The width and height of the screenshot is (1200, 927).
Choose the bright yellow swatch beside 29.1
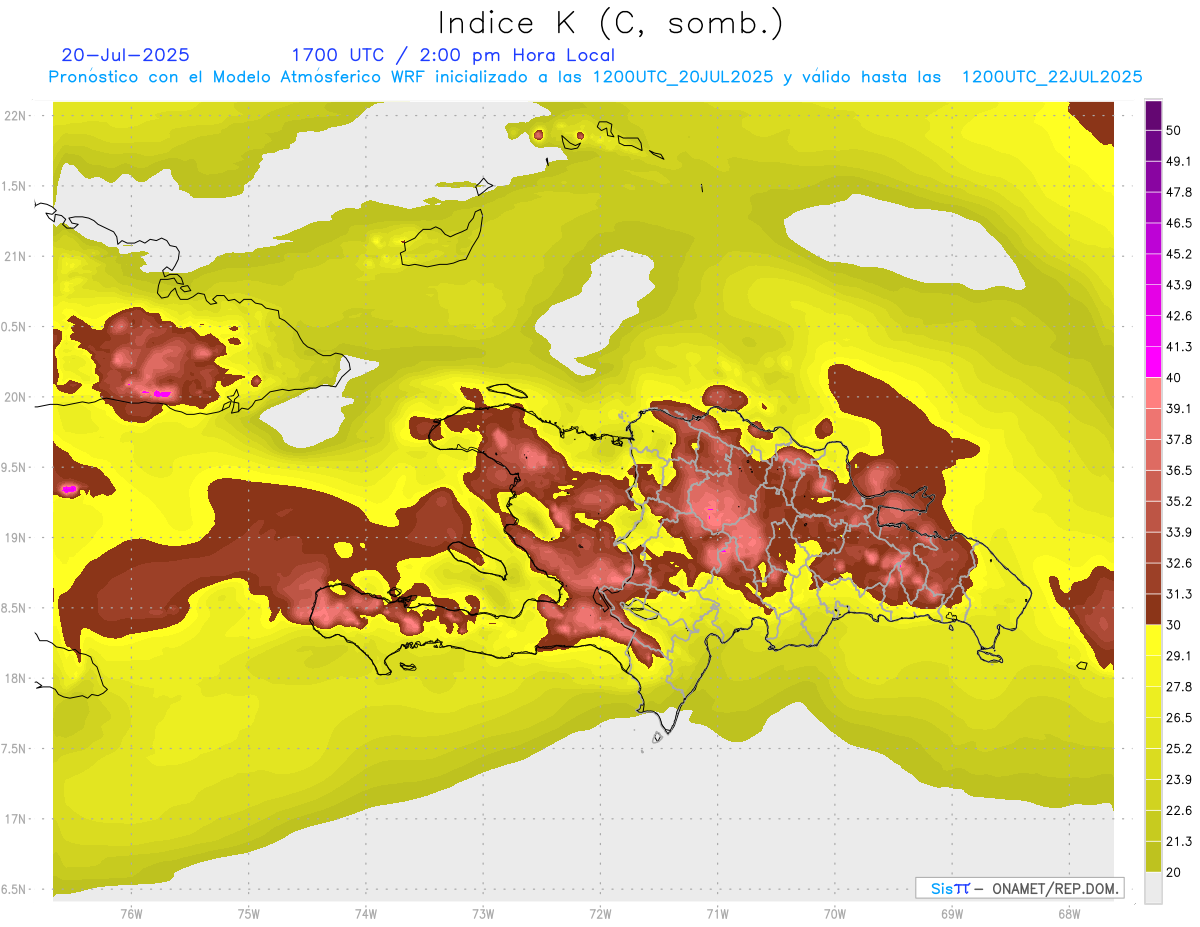pos(1153,641)
